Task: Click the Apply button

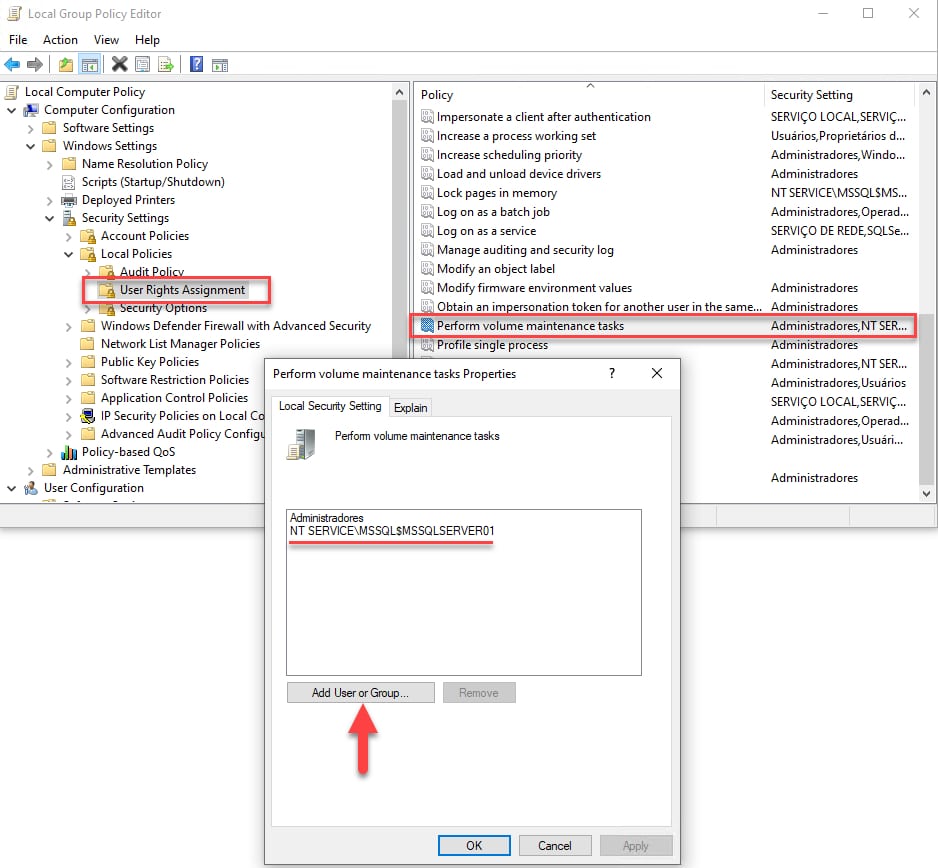Action: [635, 845]
